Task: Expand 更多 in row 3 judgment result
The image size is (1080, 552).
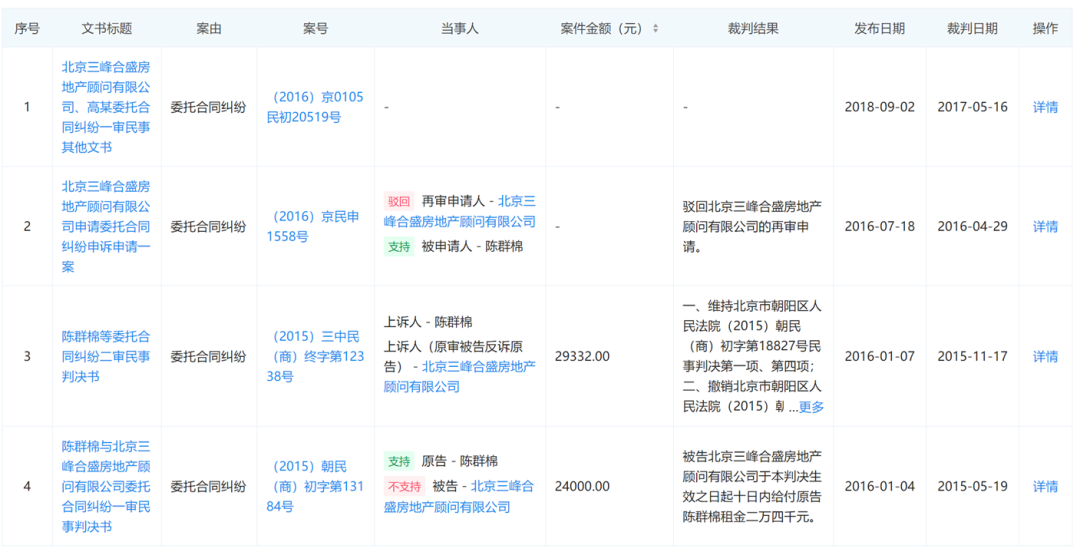Action: (811, 407)
